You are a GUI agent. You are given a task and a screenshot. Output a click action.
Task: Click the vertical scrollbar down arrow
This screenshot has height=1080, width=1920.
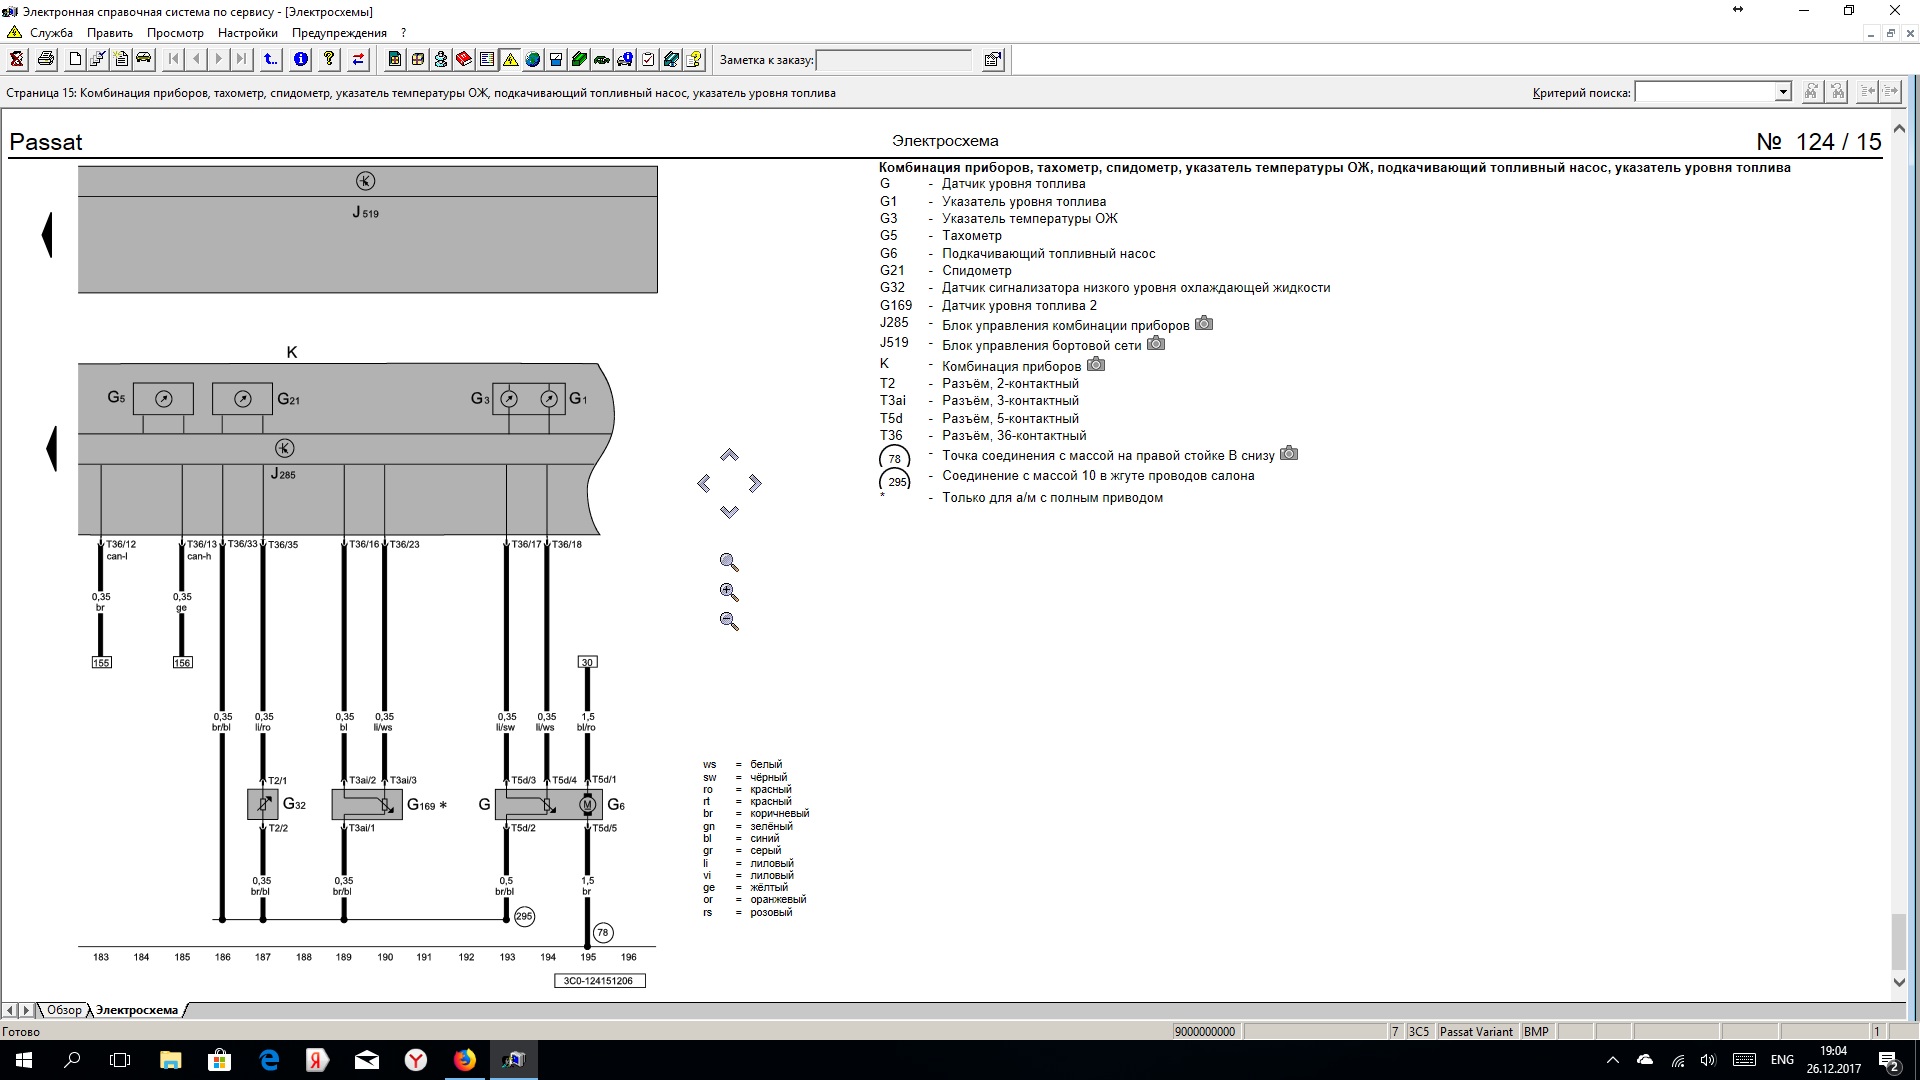point(1899,983)
